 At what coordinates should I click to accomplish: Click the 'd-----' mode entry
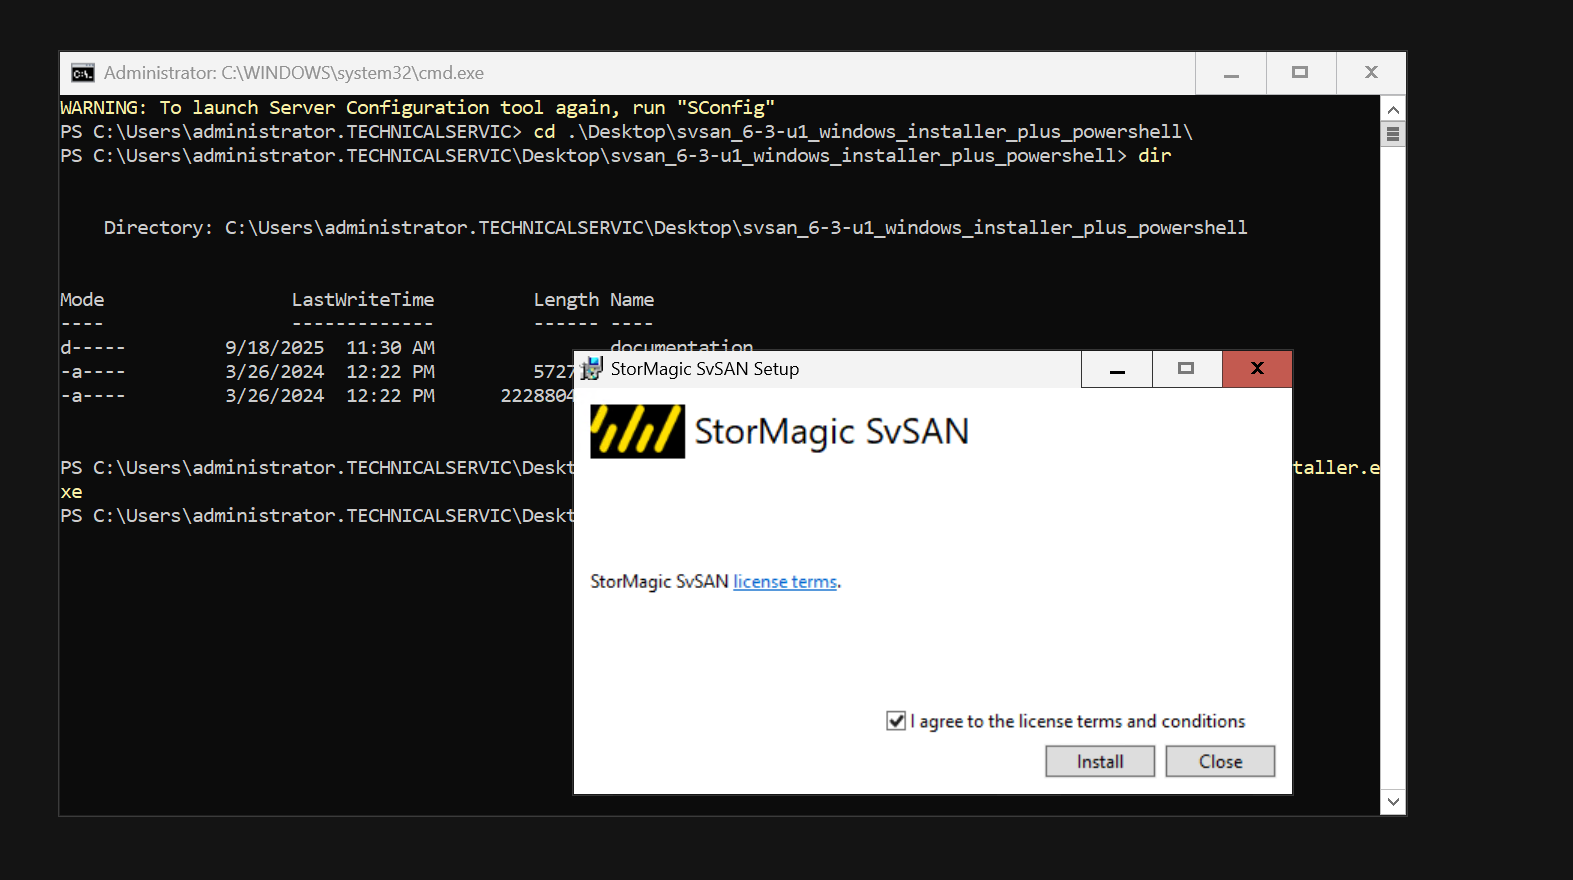93,348
